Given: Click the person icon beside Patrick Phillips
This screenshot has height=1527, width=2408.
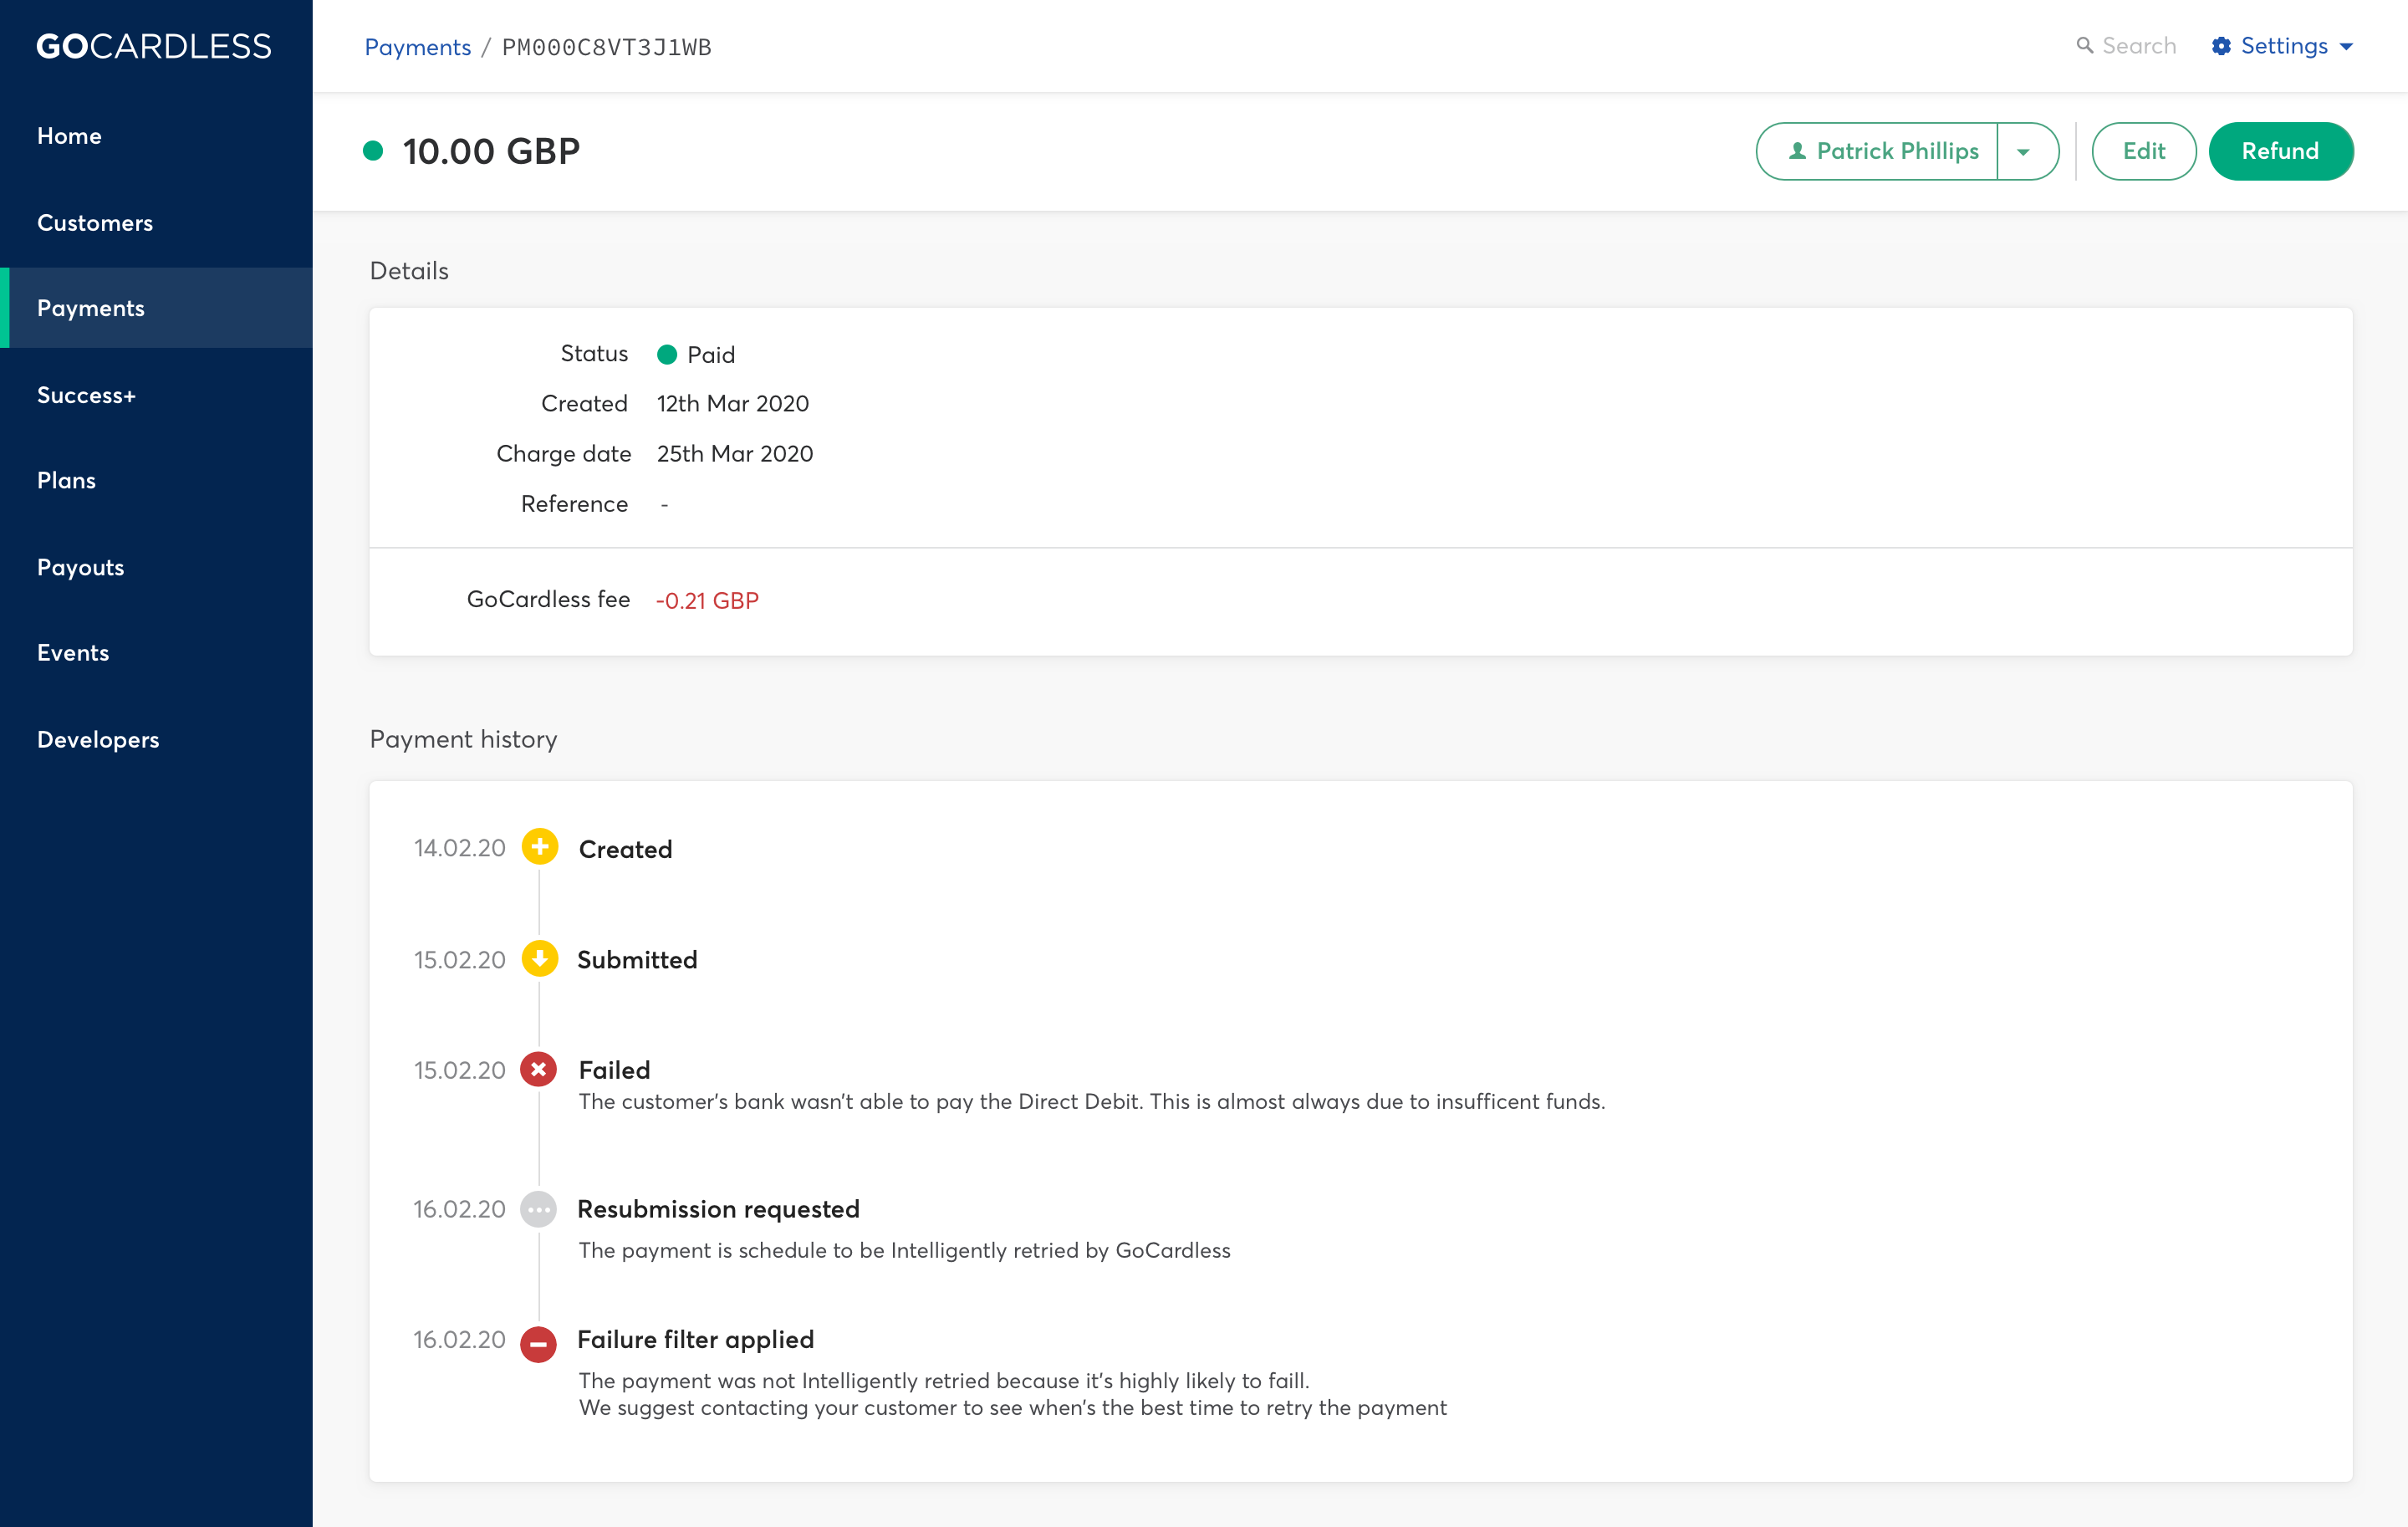Looking at the screenshot, I should click(1797, 151).
